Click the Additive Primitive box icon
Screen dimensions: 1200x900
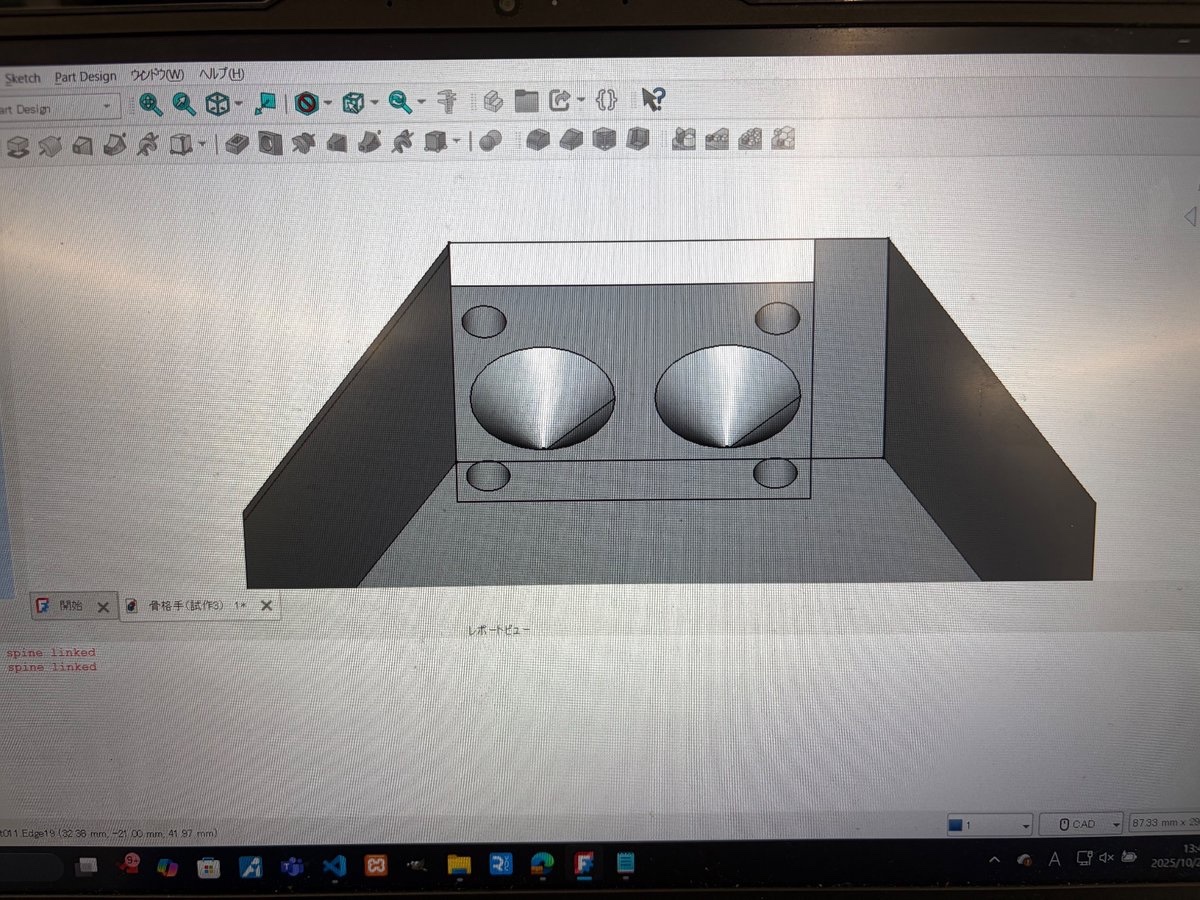(x=180, y=144)
